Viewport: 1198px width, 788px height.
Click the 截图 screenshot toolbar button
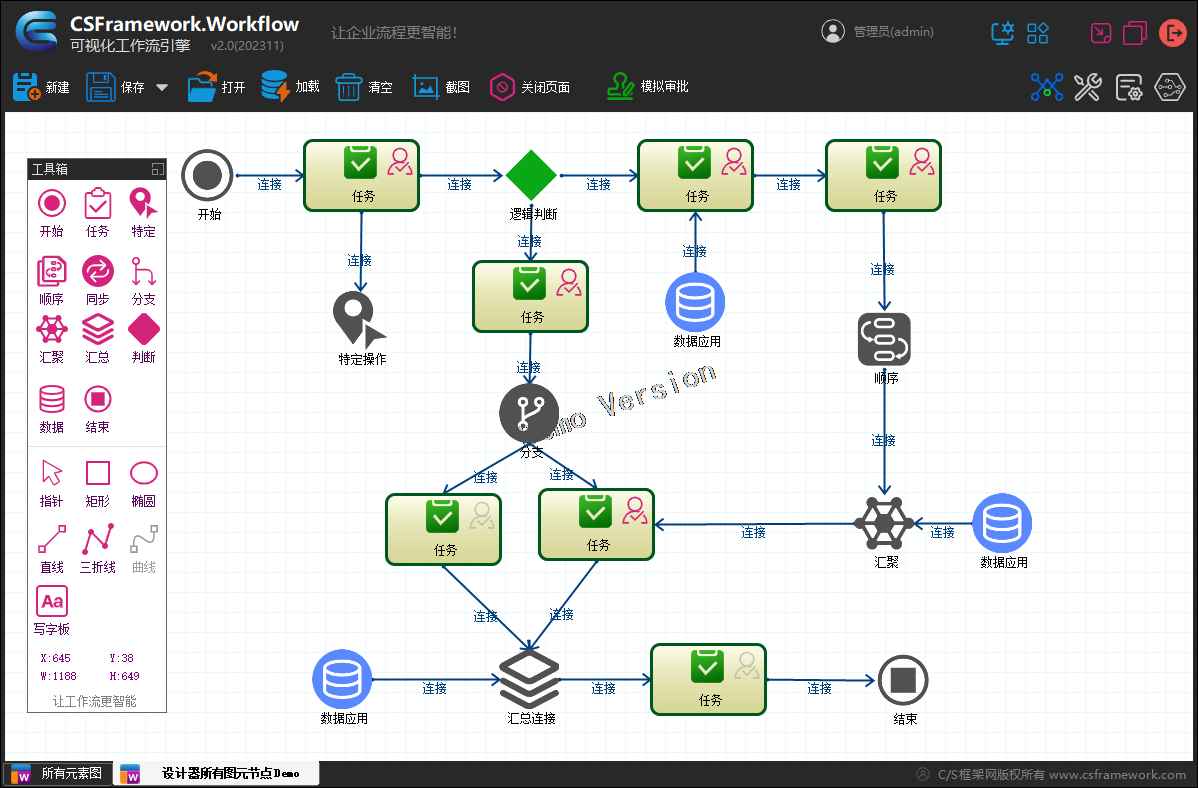440,87
